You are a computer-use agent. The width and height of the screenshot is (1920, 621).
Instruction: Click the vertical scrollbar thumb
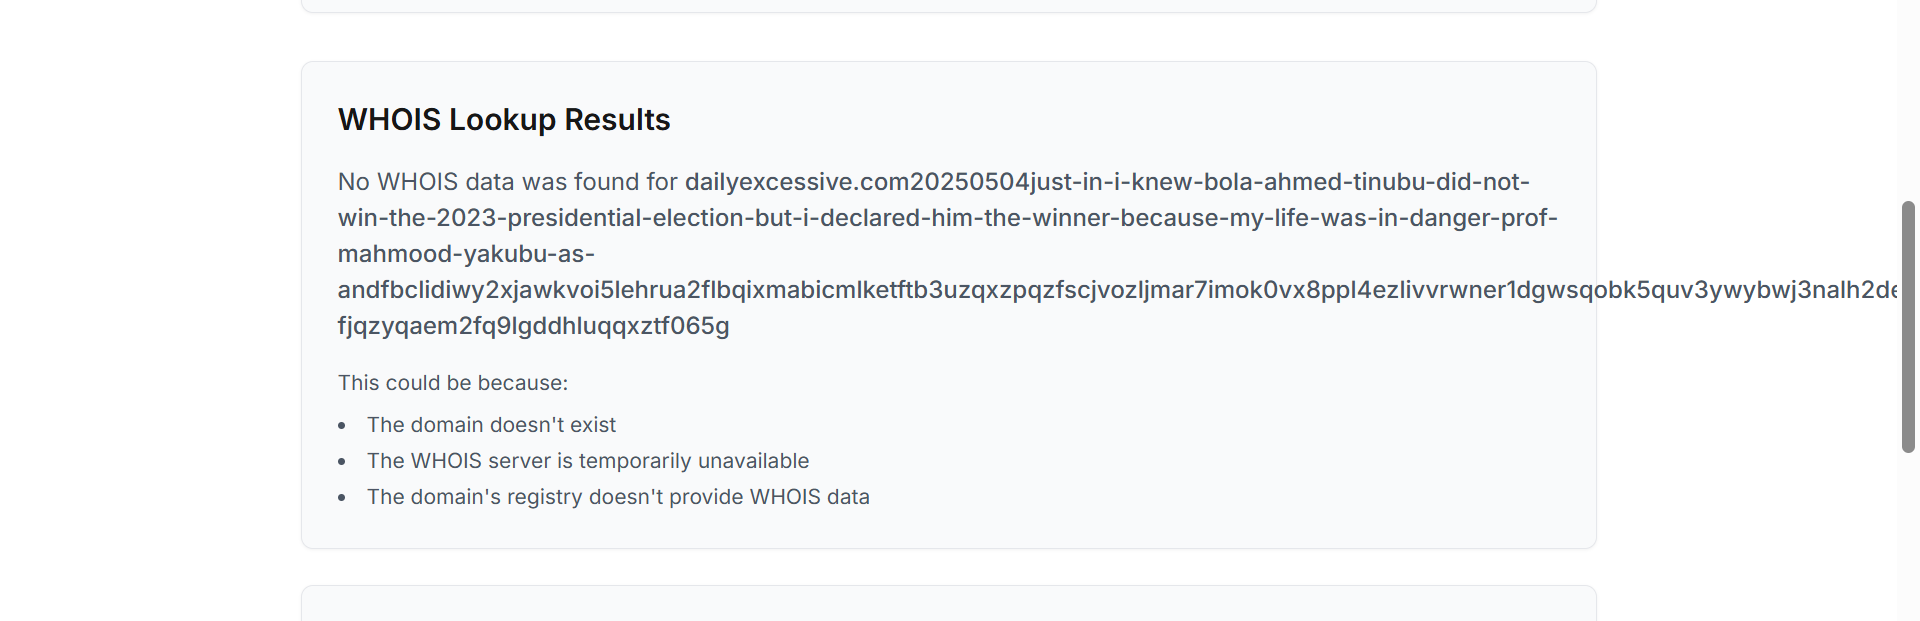(1908, 326)
